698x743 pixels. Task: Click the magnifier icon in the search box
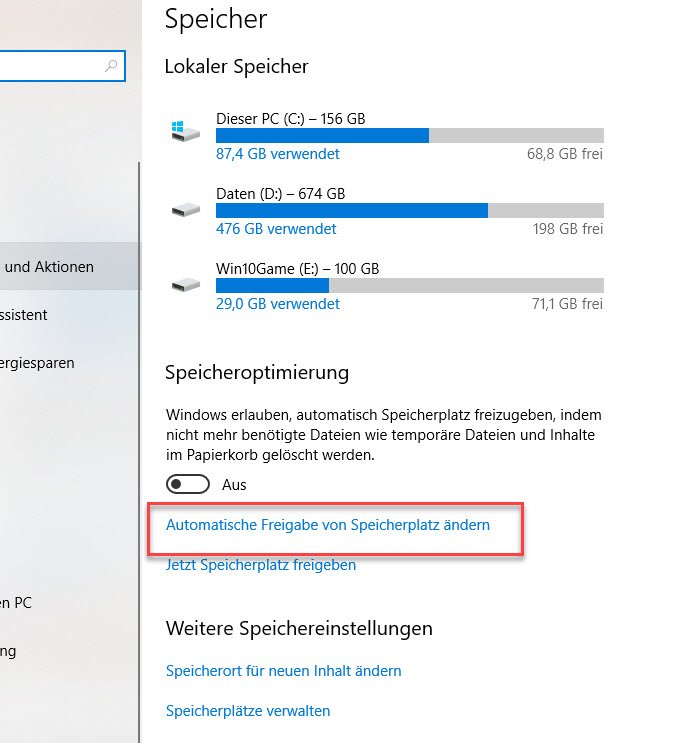point(110,67)
